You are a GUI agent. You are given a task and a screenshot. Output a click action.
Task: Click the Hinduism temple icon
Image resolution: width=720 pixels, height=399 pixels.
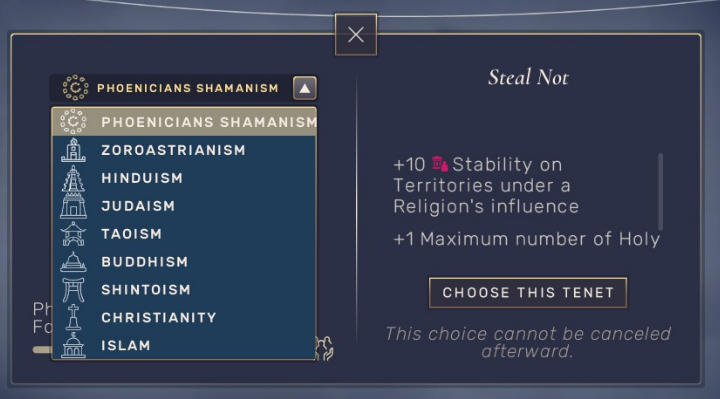coord(73,178)
